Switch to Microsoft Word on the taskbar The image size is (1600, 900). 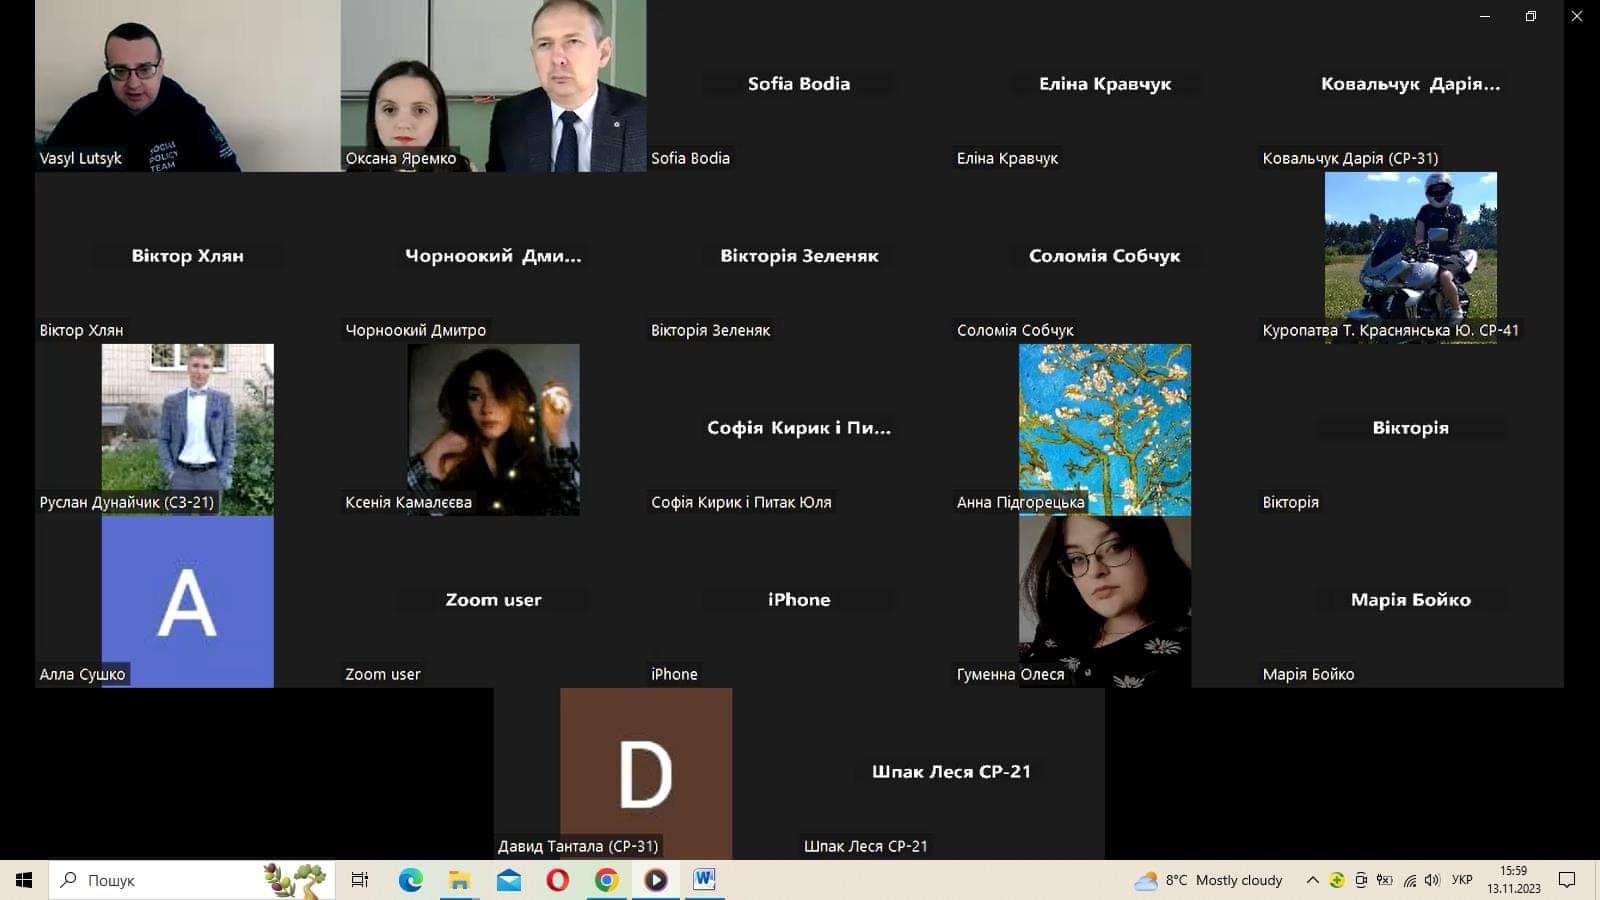point(704,880)
